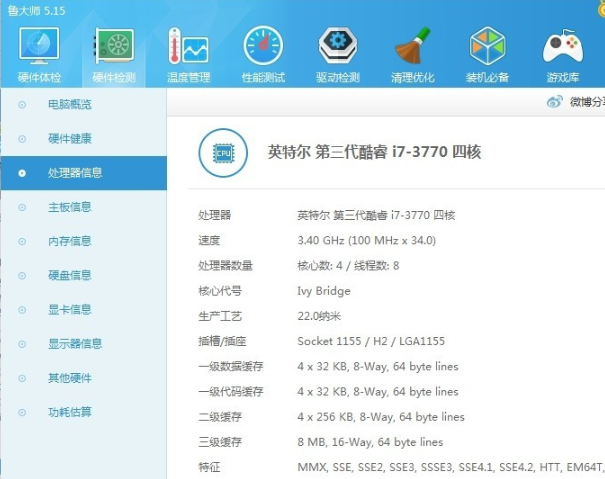This screenshot has height=479, width=605.
Task: Open the 温度管理 temperature management icon
Action: pos(188,46)
